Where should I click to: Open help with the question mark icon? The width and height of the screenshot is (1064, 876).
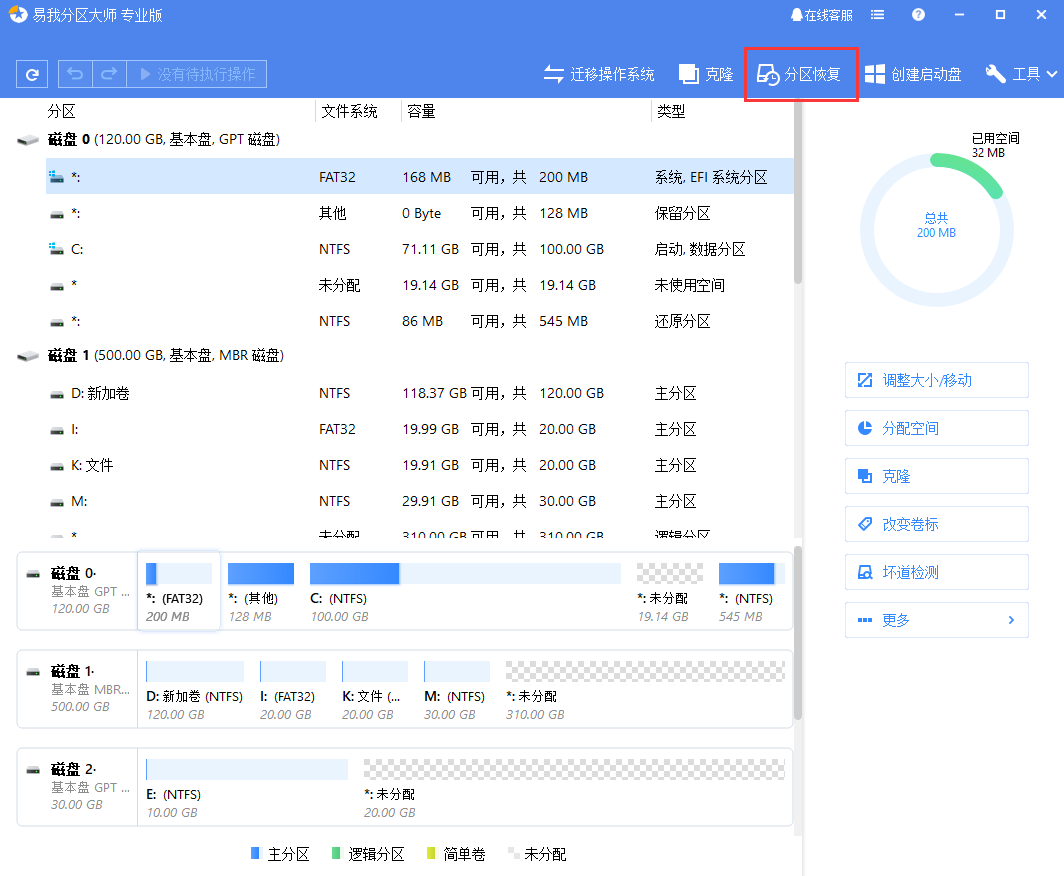coord(918,14)
